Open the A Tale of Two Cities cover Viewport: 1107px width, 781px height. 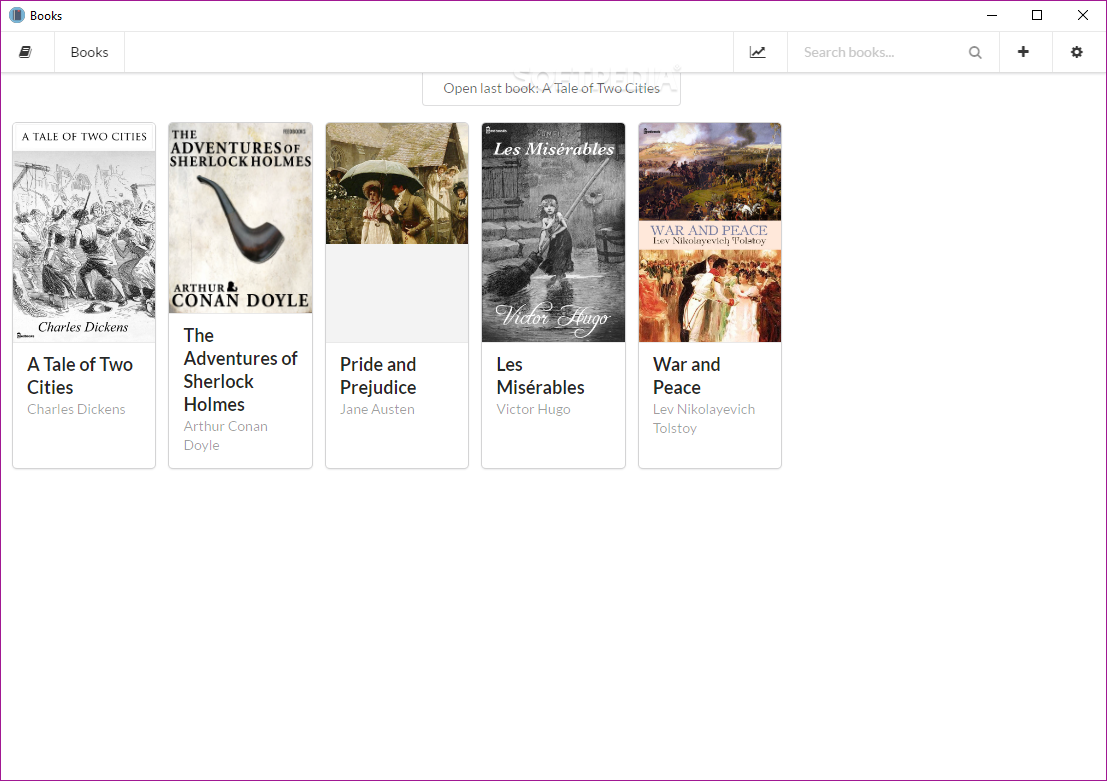84,232
